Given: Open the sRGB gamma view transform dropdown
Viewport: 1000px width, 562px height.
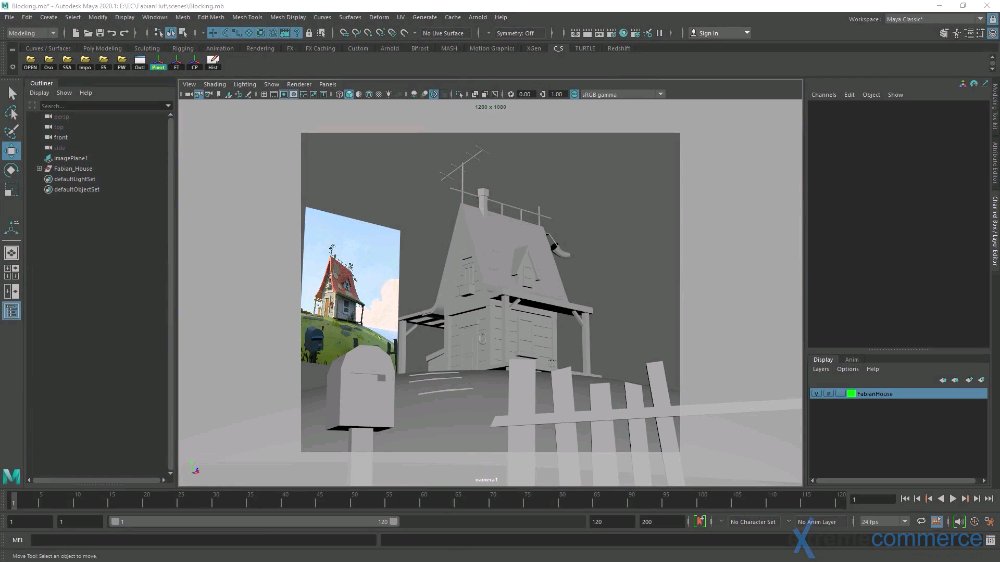Looking at the screenshot, I should point(622,94).
